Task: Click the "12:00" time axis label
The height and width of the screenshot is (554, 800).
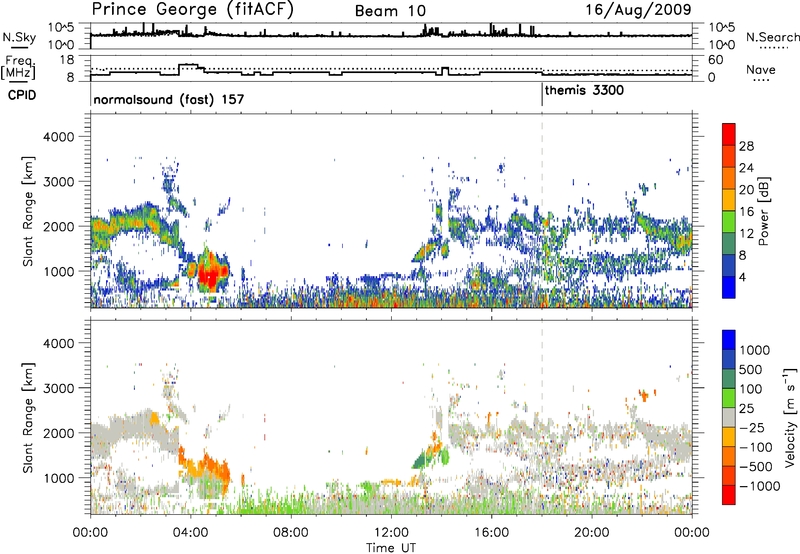Action: [x=391, y=533]
